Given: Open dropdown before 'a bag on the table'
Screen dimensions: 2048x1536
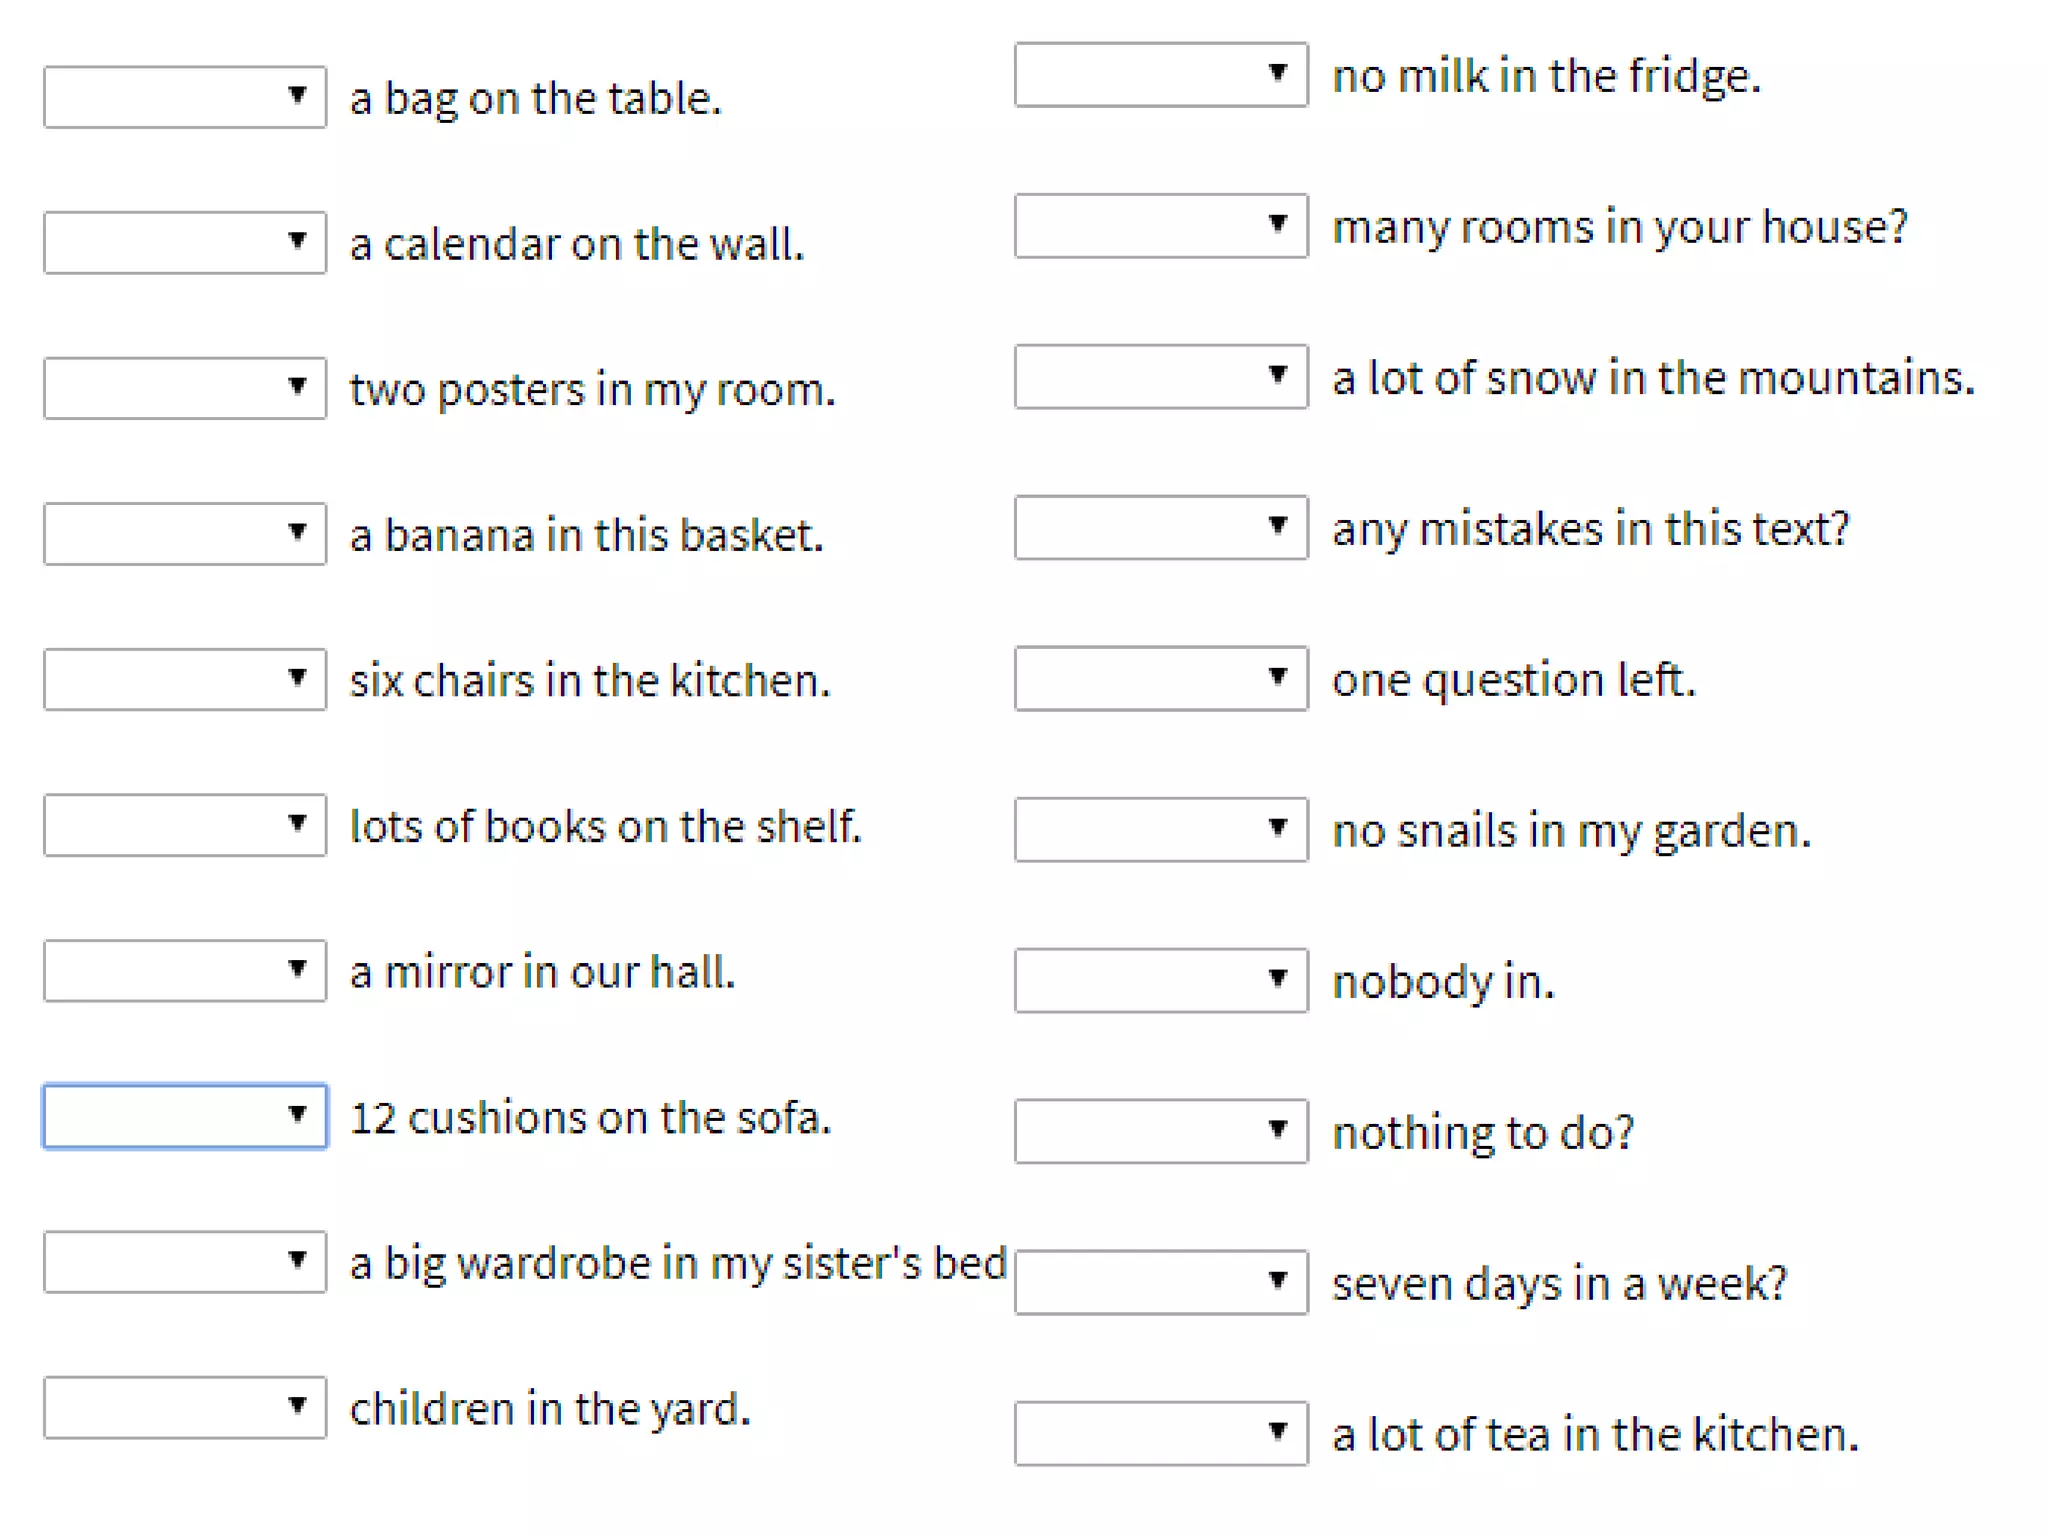Looking at the screenshot, I should pyautogui.click(x=185, y=97).
